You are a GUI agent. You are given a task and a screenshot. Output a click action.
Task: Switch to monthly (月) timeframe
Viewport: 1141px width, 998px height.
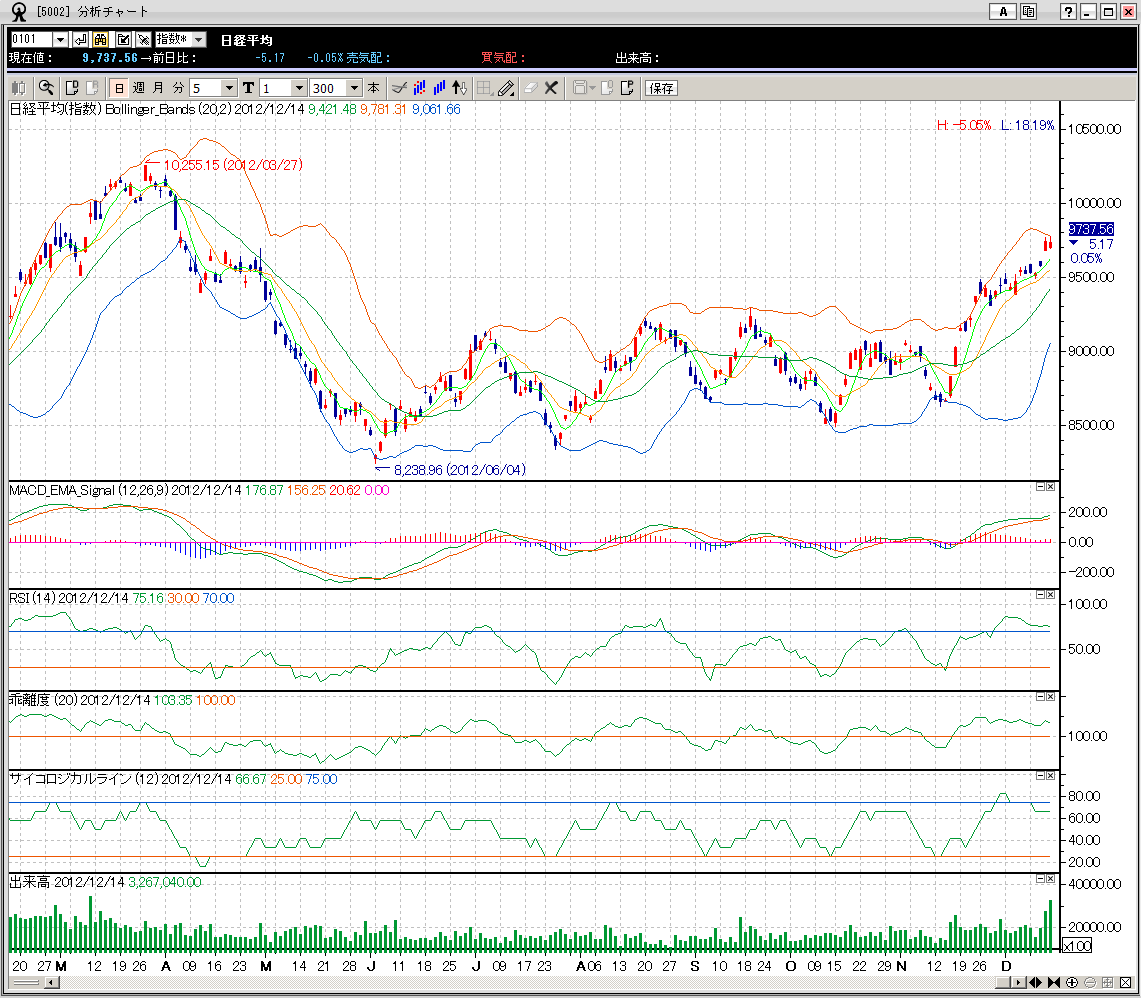tap(158, 88)
